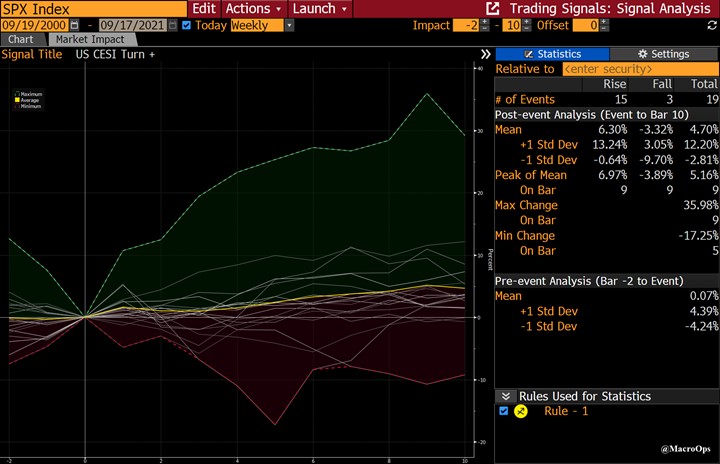This screenshot has width=720, height=464.
Task: Select the Market Impact tab
Action: pyautogui.click(x=89, y=40)
